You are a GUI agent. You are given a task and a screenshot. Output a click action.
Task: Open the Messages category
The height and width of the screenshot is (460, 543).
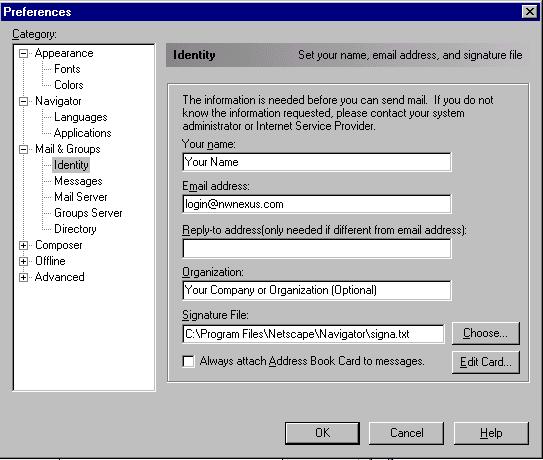78,181
